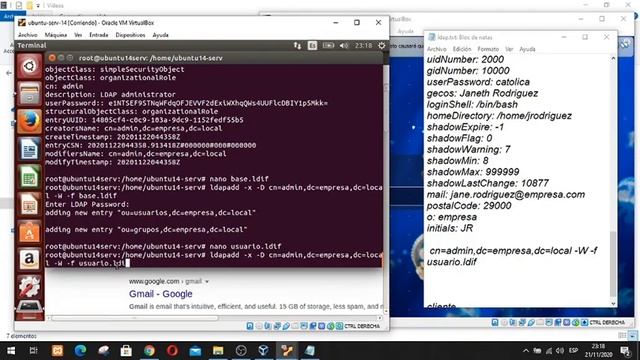
Task: Open System Settings wrench-and-gear launcher icon
Action: coord(29,287)
